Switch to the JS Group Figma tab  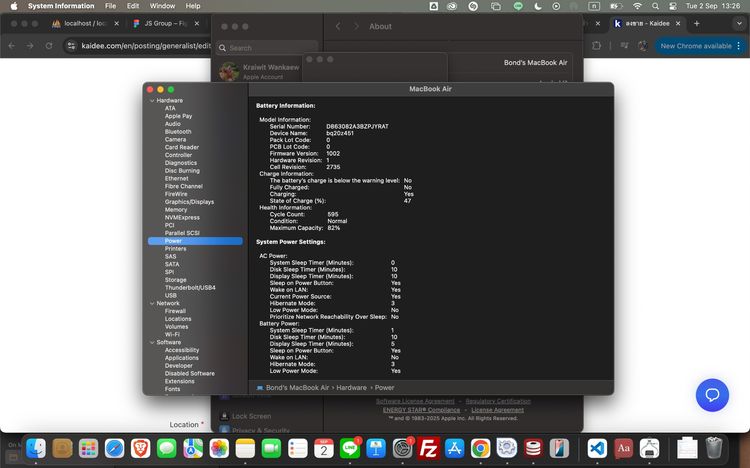[163, 22]
